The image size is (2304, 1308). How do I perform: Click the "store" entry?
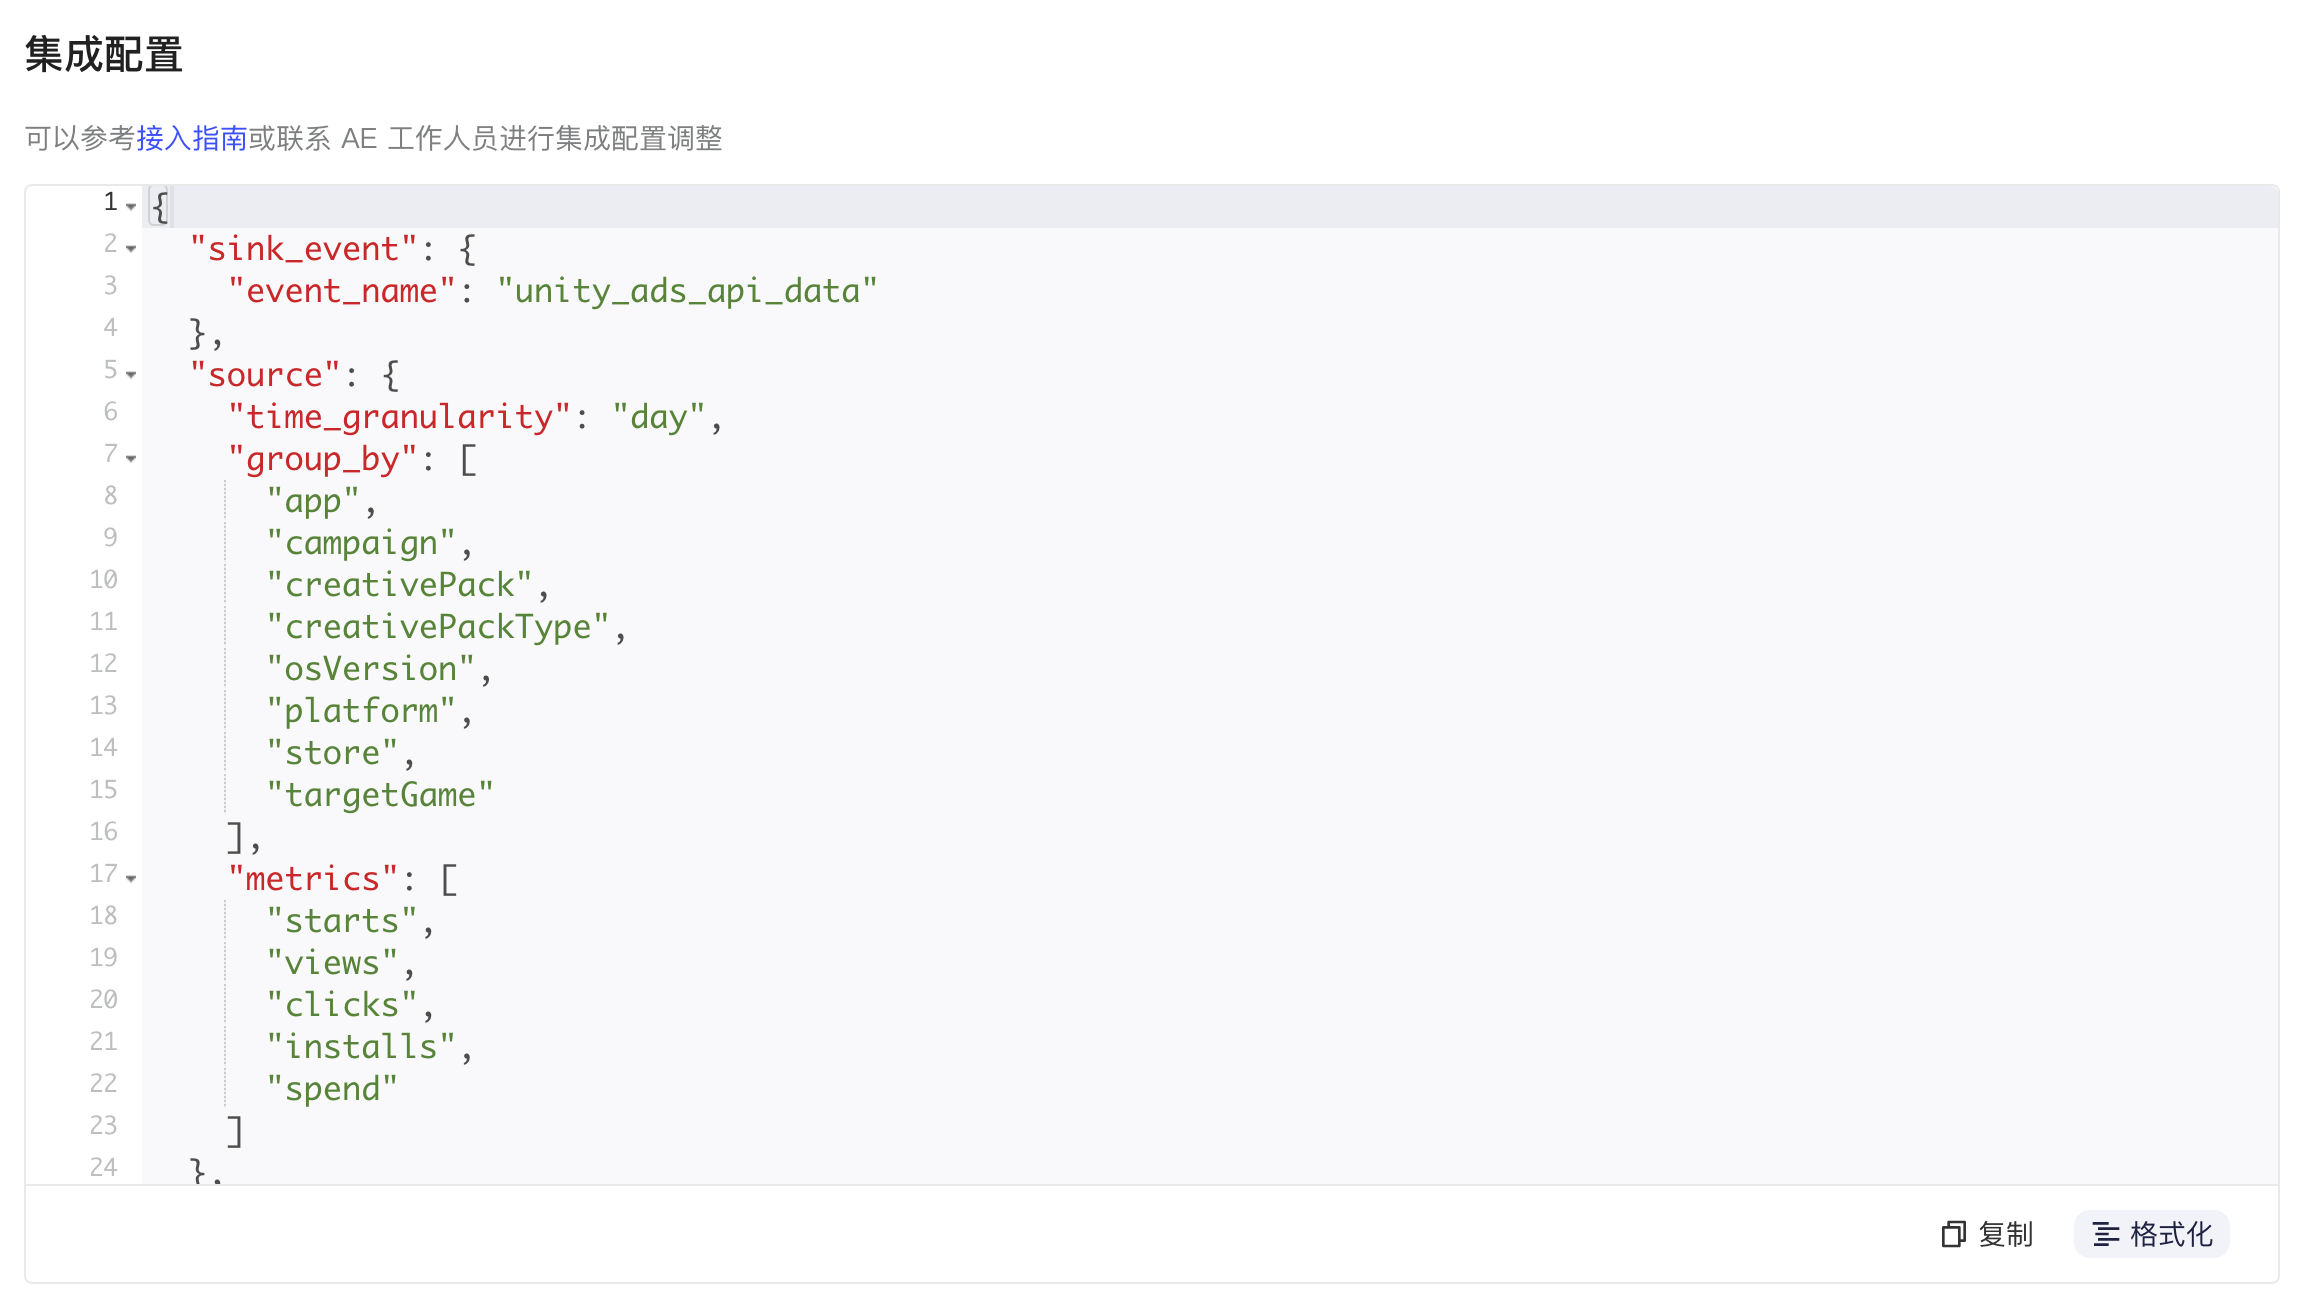coord(332,753)
